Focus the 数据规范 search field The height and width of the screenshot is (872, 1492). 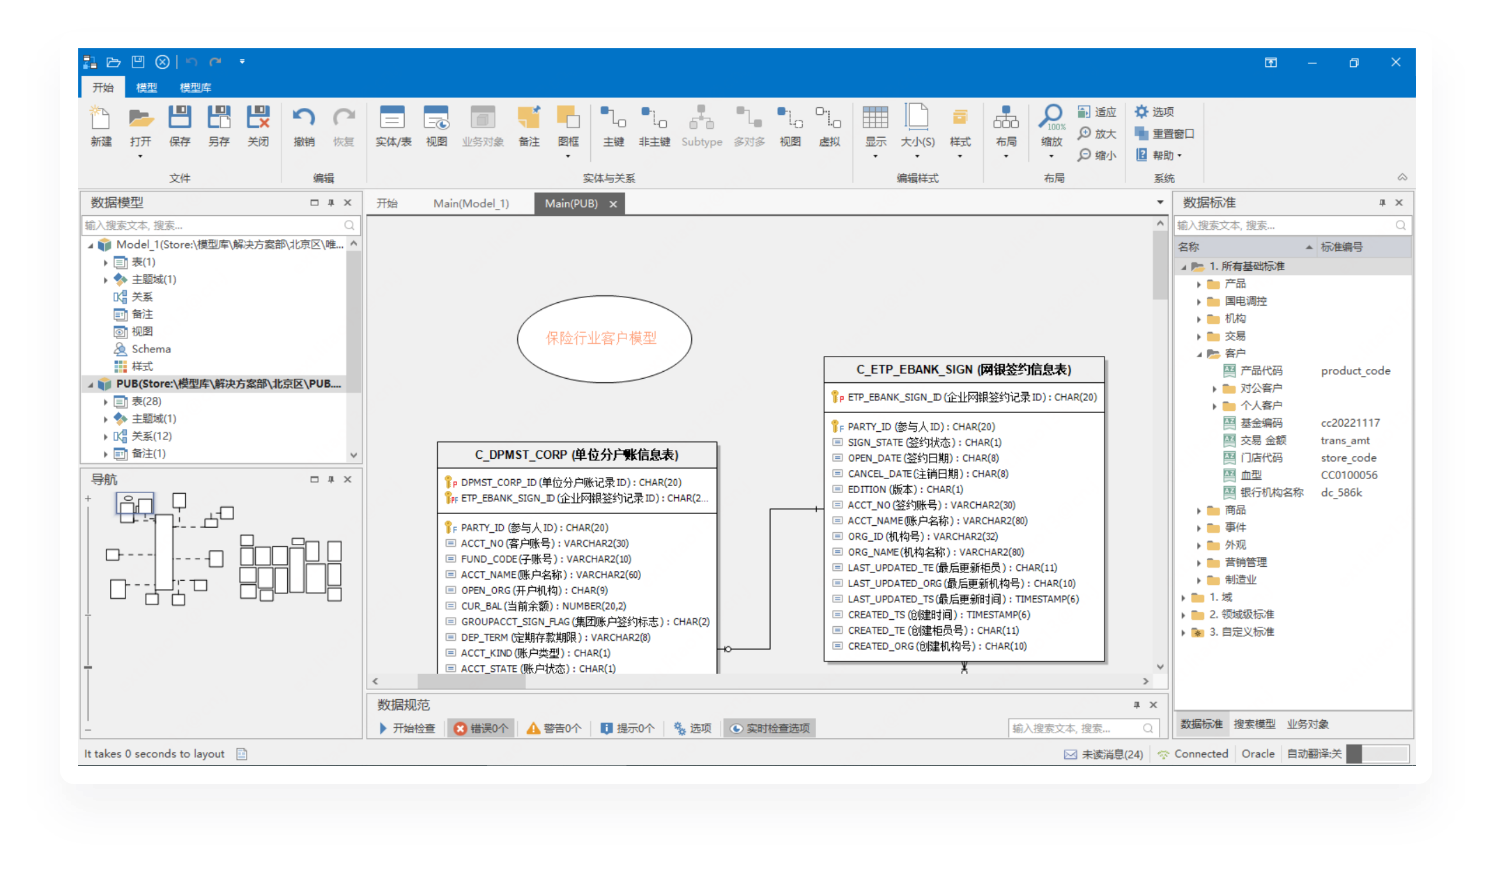click(1084, 728)
